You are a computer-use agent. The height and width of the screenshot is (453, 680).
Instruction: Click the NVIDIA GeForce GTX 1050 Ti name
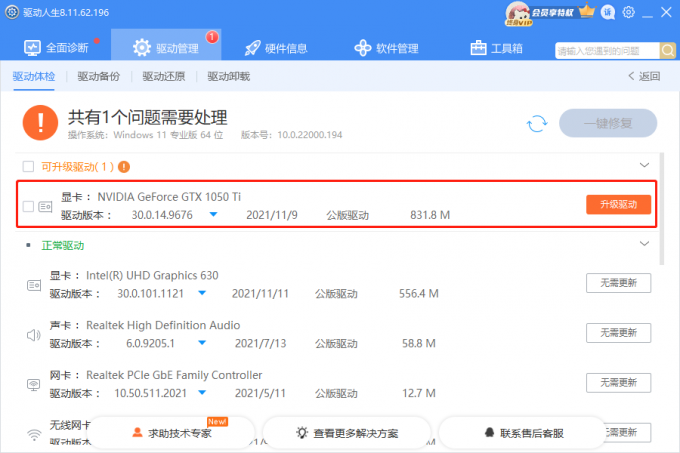tap(169, 197)
